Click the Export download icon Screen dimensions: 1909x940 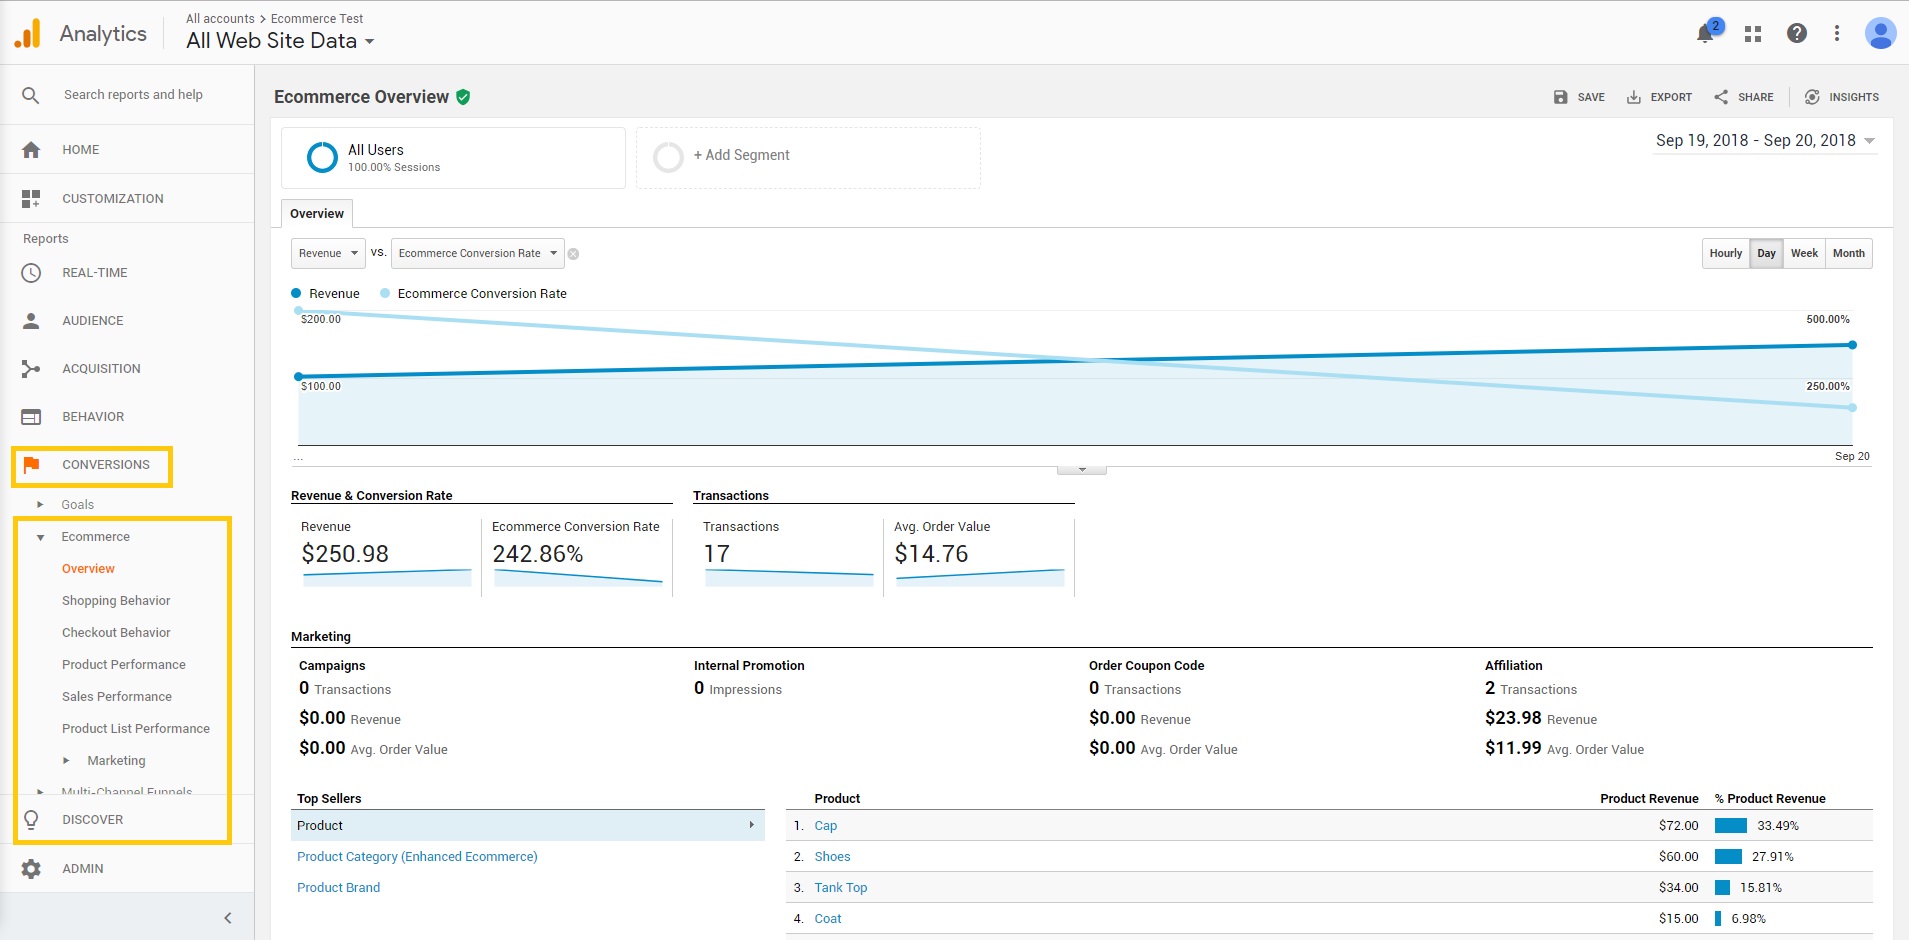coord(1633,97)
